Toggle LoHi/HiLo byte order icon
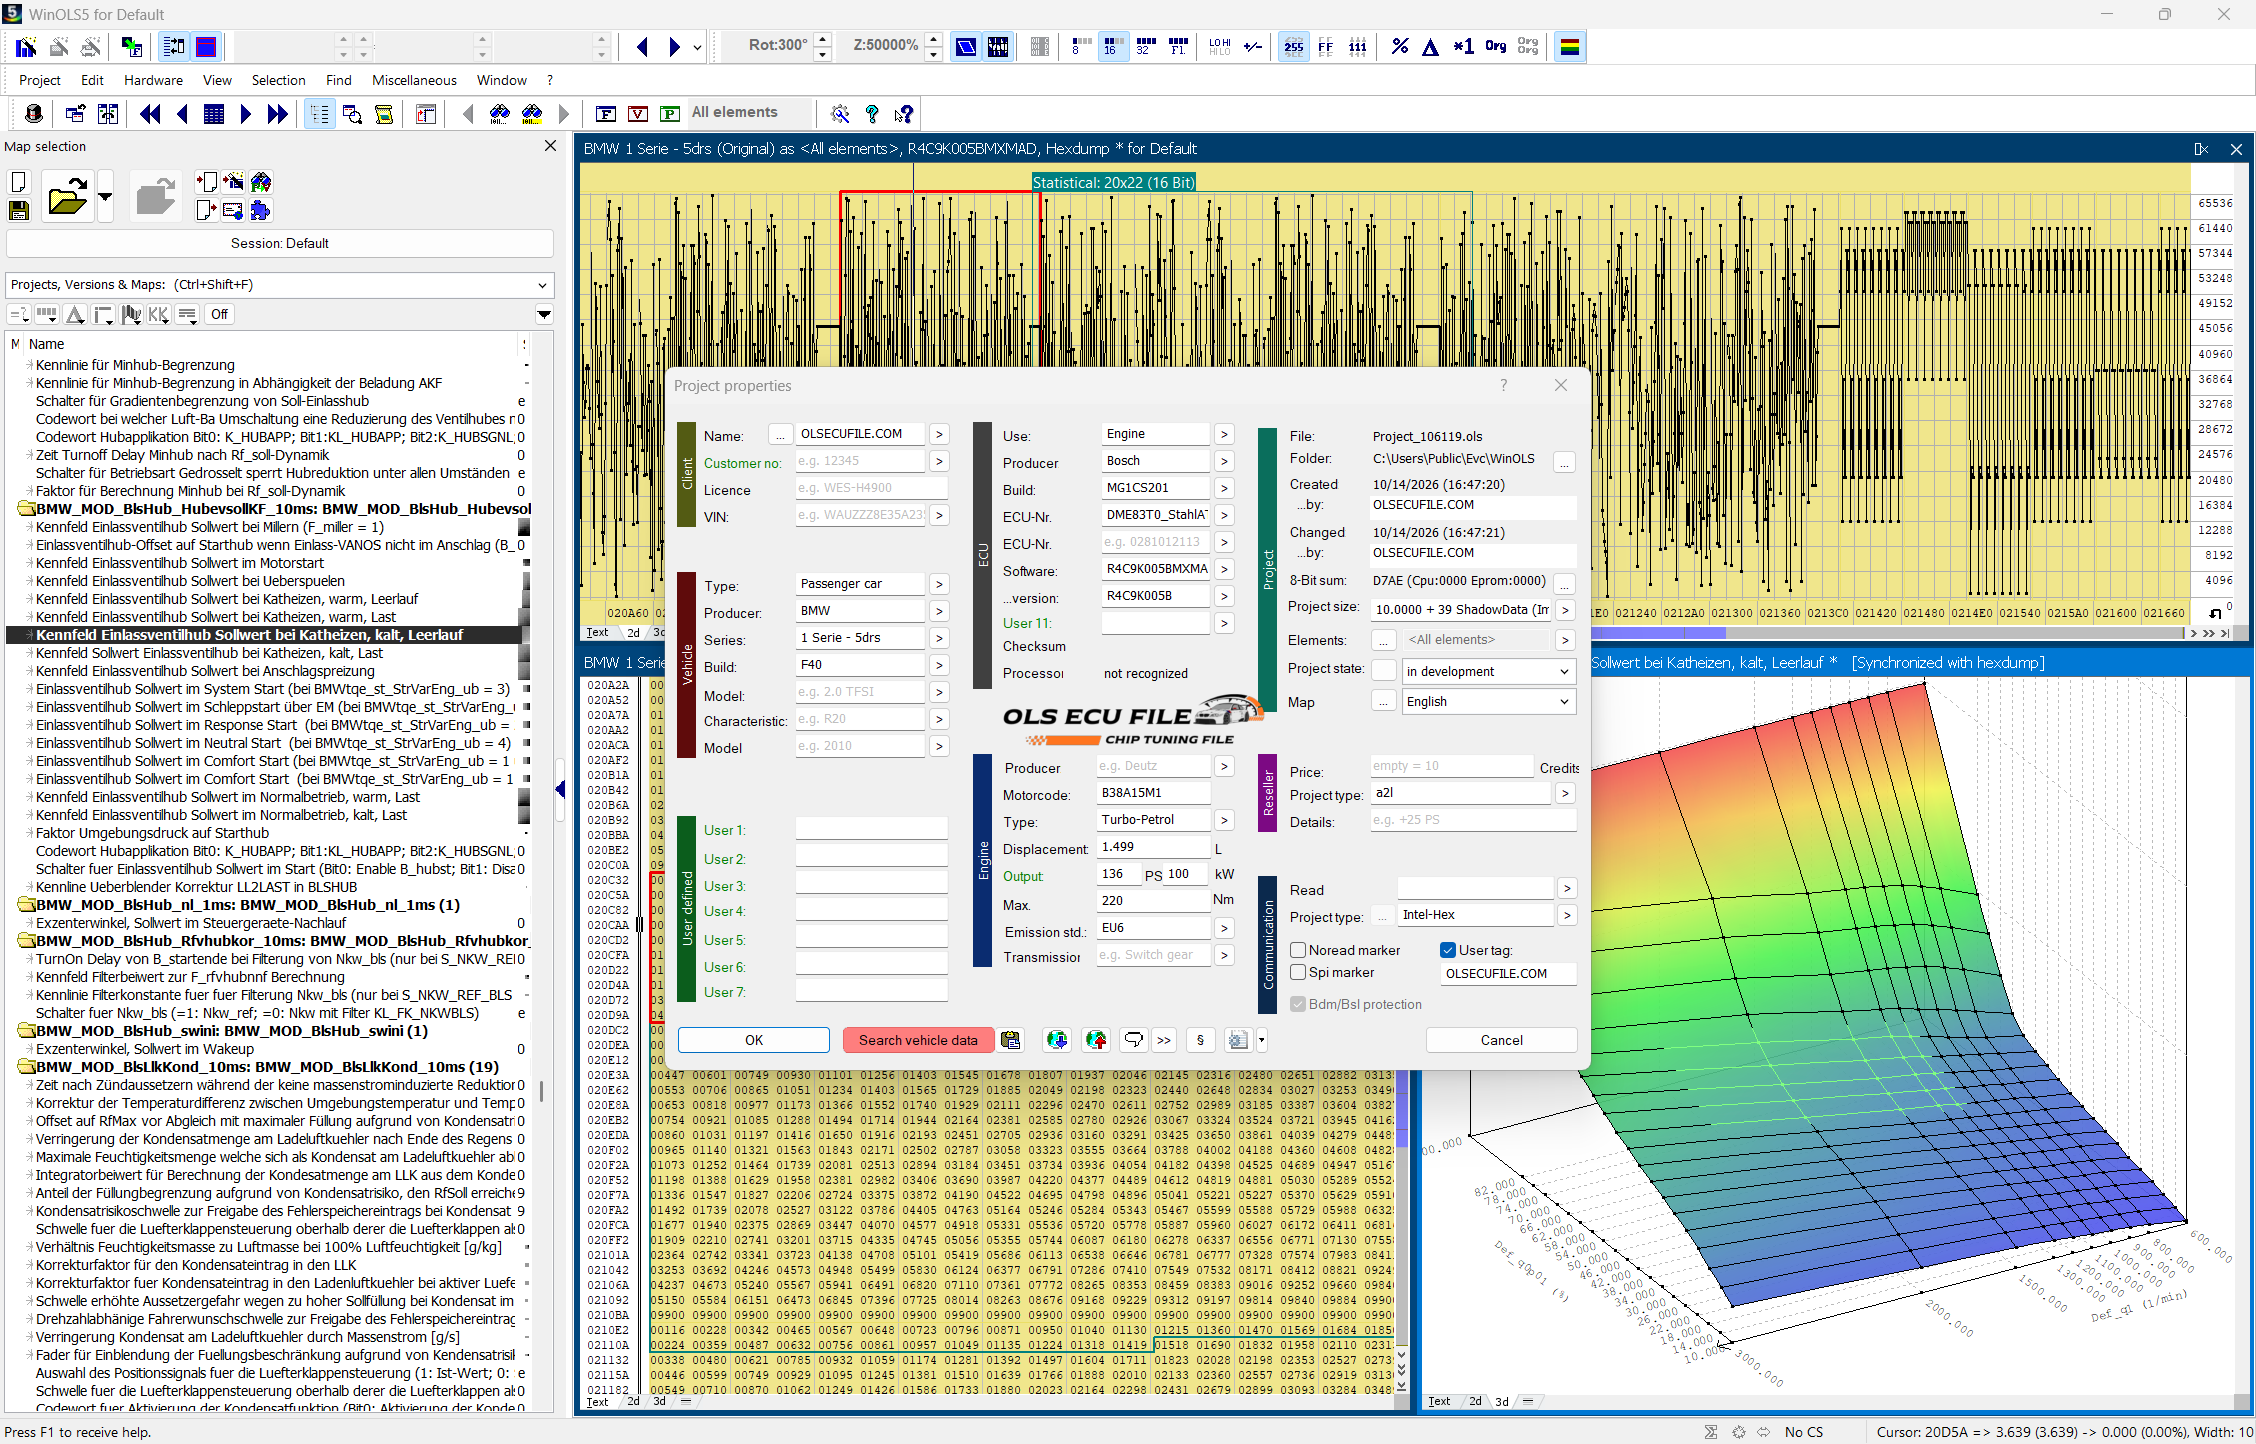 pos(1220,46)
